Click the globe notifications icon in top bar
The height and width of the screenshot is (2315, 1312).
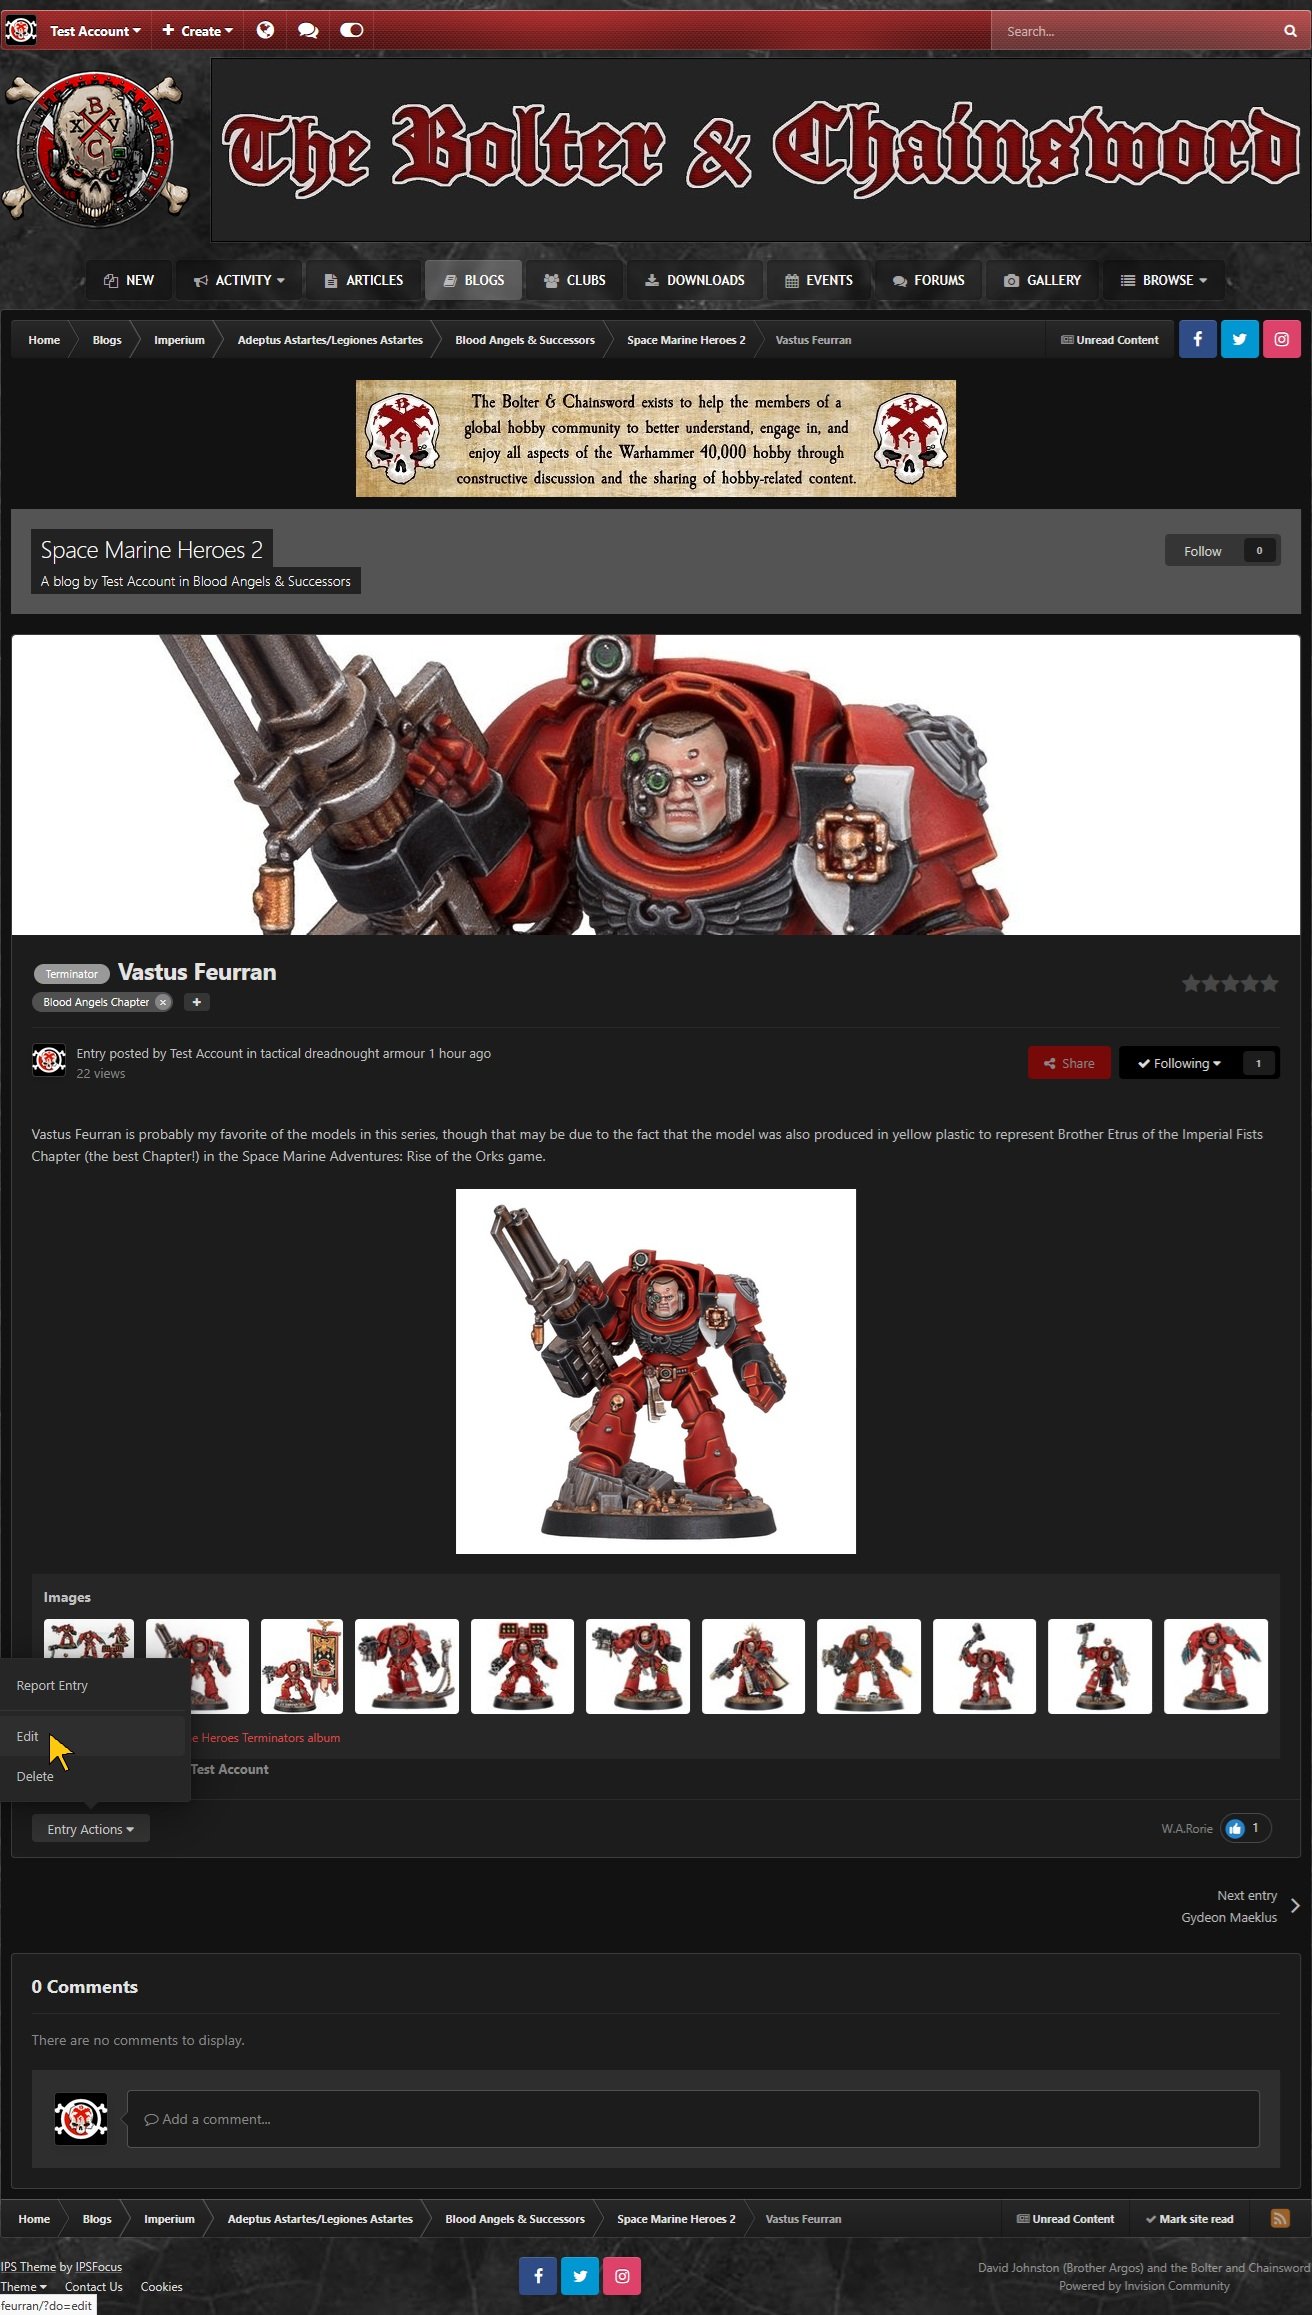(x=265, y=31)
